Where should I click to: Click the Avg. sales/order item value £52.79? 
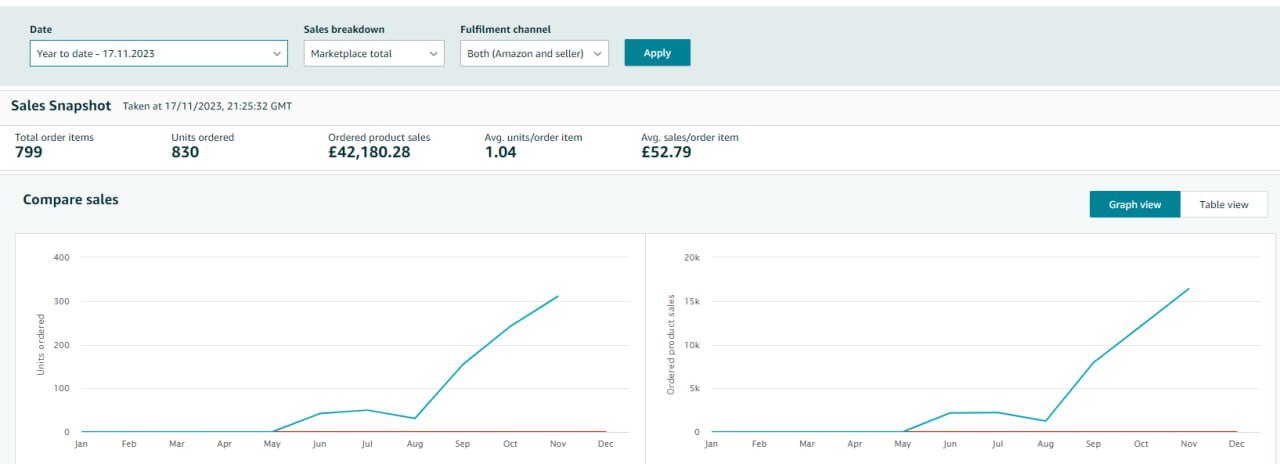click(666, 153)
